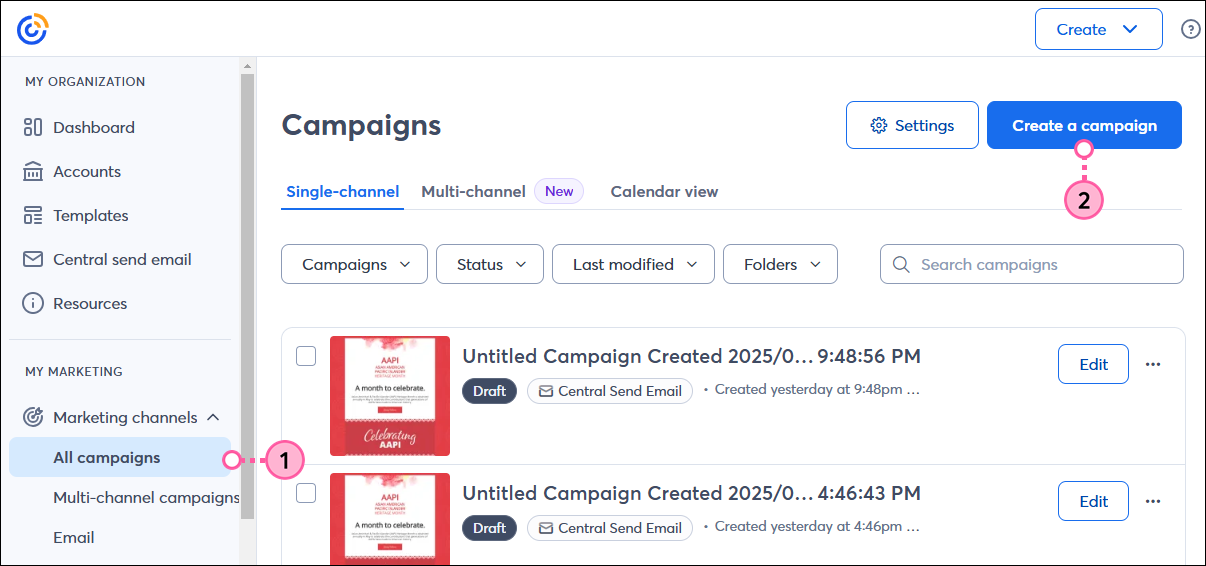Click the Resources info icon
The width and height of the screenshot is (1206, 566).
coord(33,303)
